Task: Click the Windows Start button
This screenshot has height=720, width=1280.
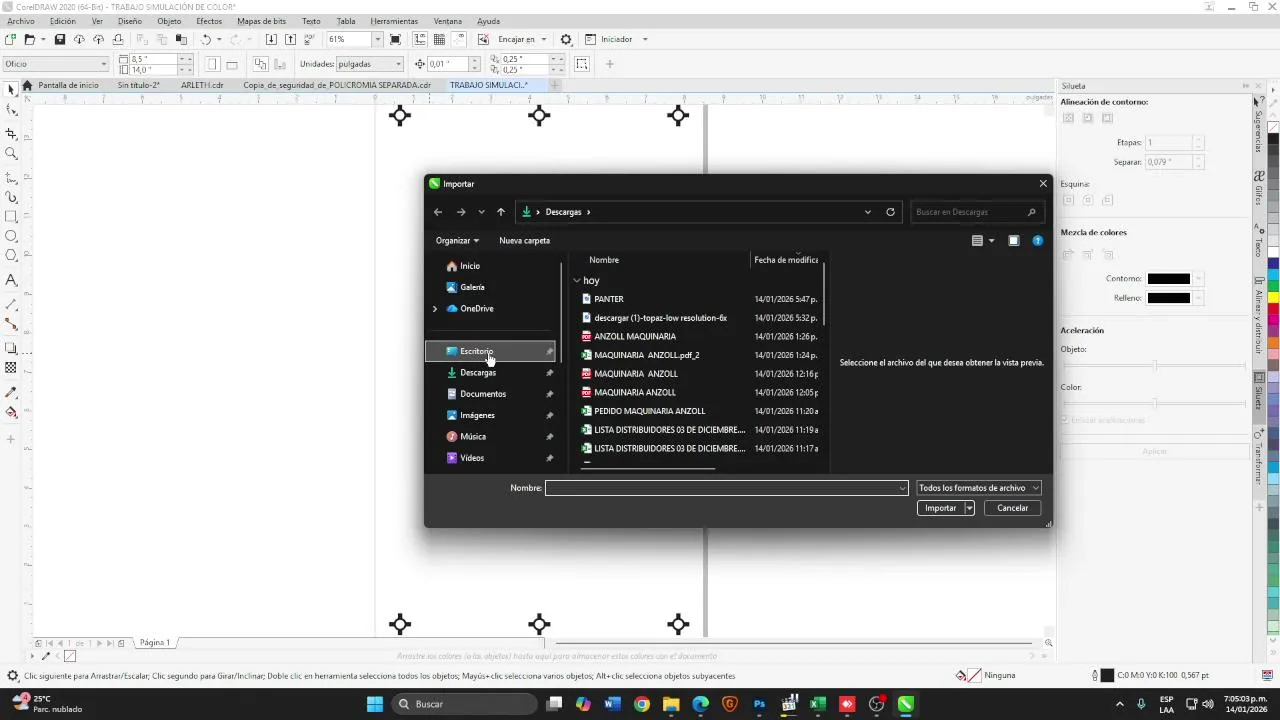Action: (375, 704)
